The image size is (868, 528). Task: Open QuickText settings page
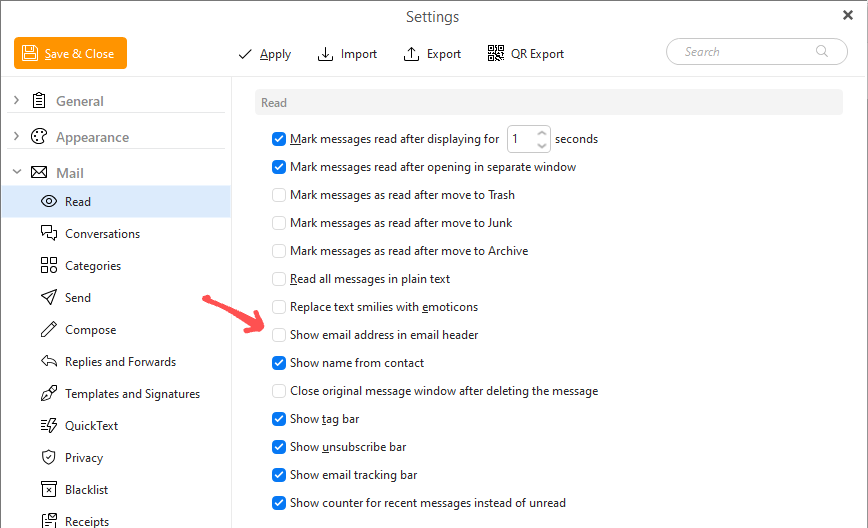[x=116, y=426]
